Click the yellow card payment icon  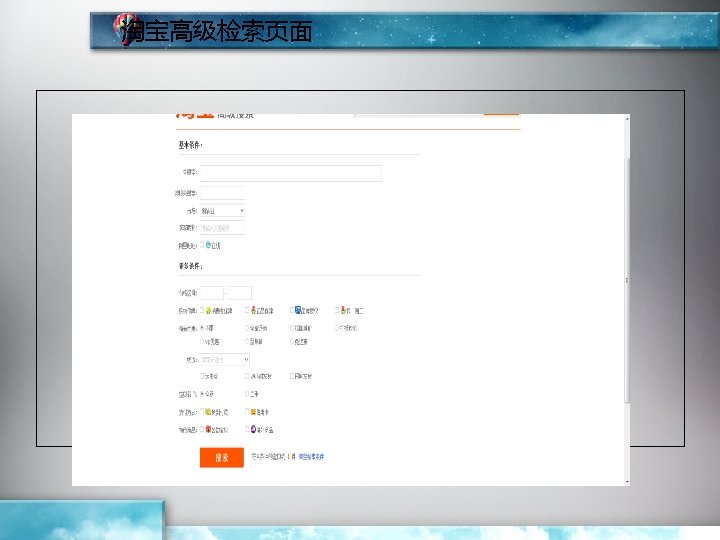click(x=208, y=412)
